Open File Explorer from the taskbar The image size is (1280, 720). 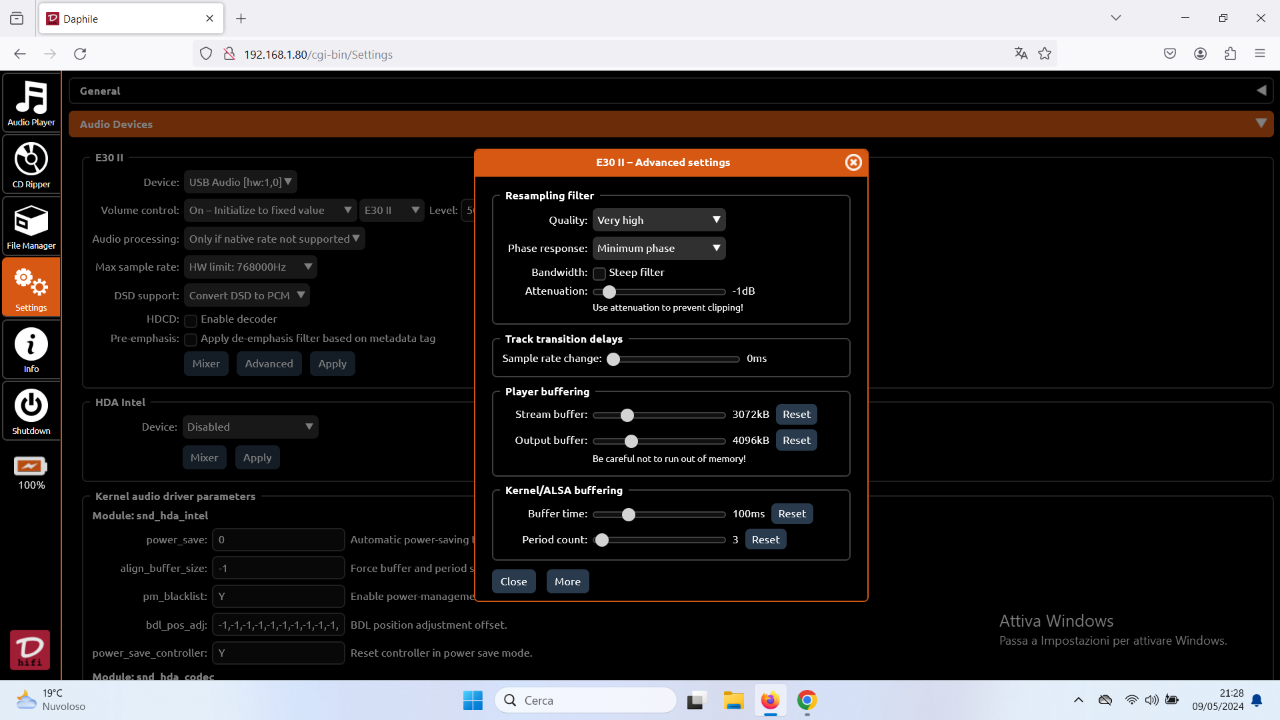(733, 700)
